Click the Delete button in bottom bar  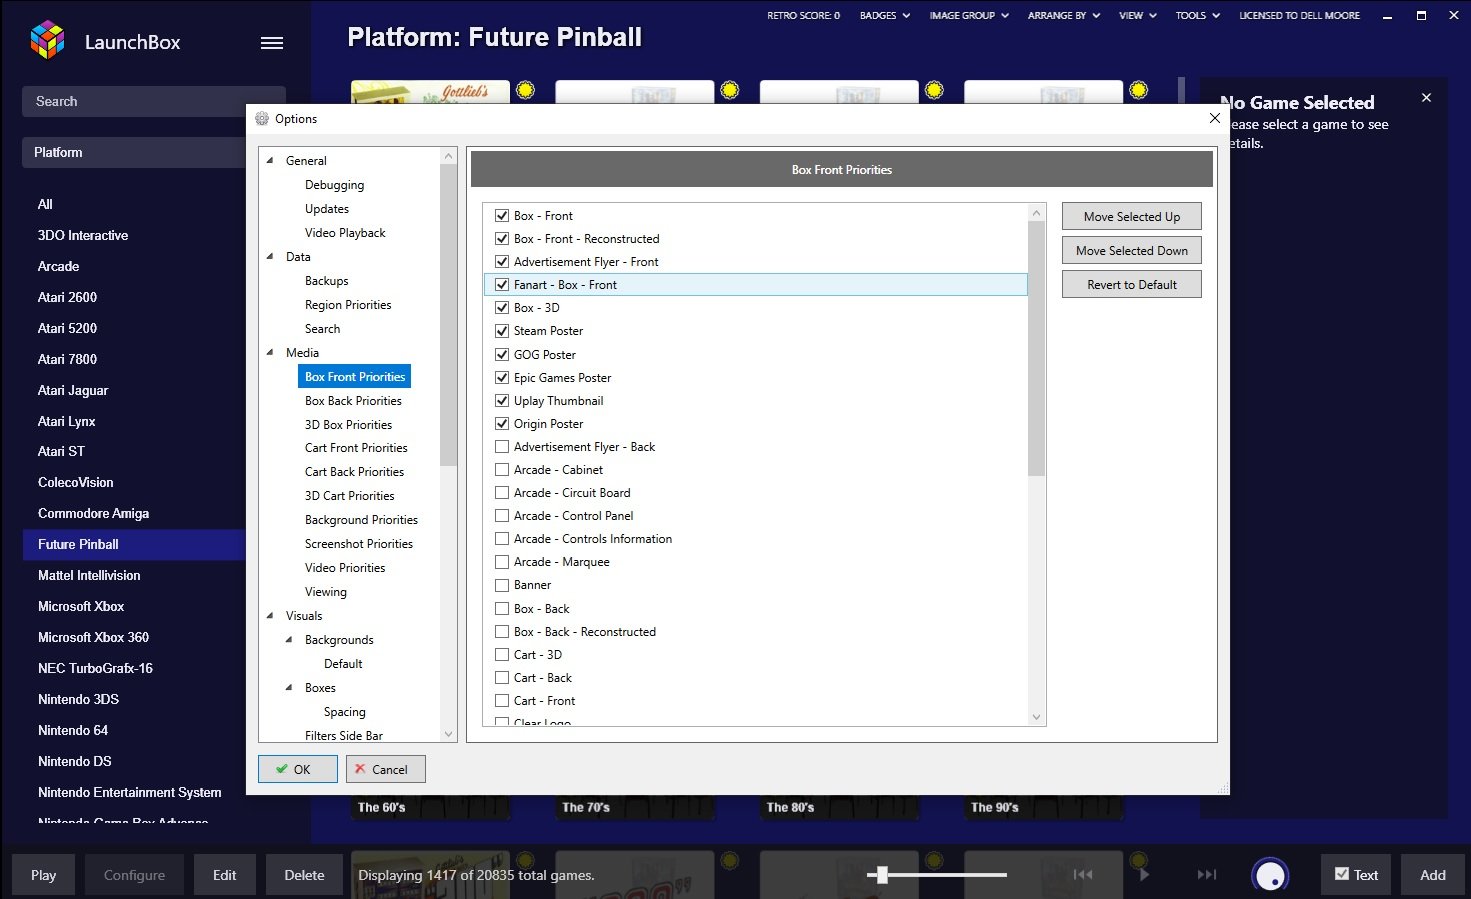(x=304, y=875)
